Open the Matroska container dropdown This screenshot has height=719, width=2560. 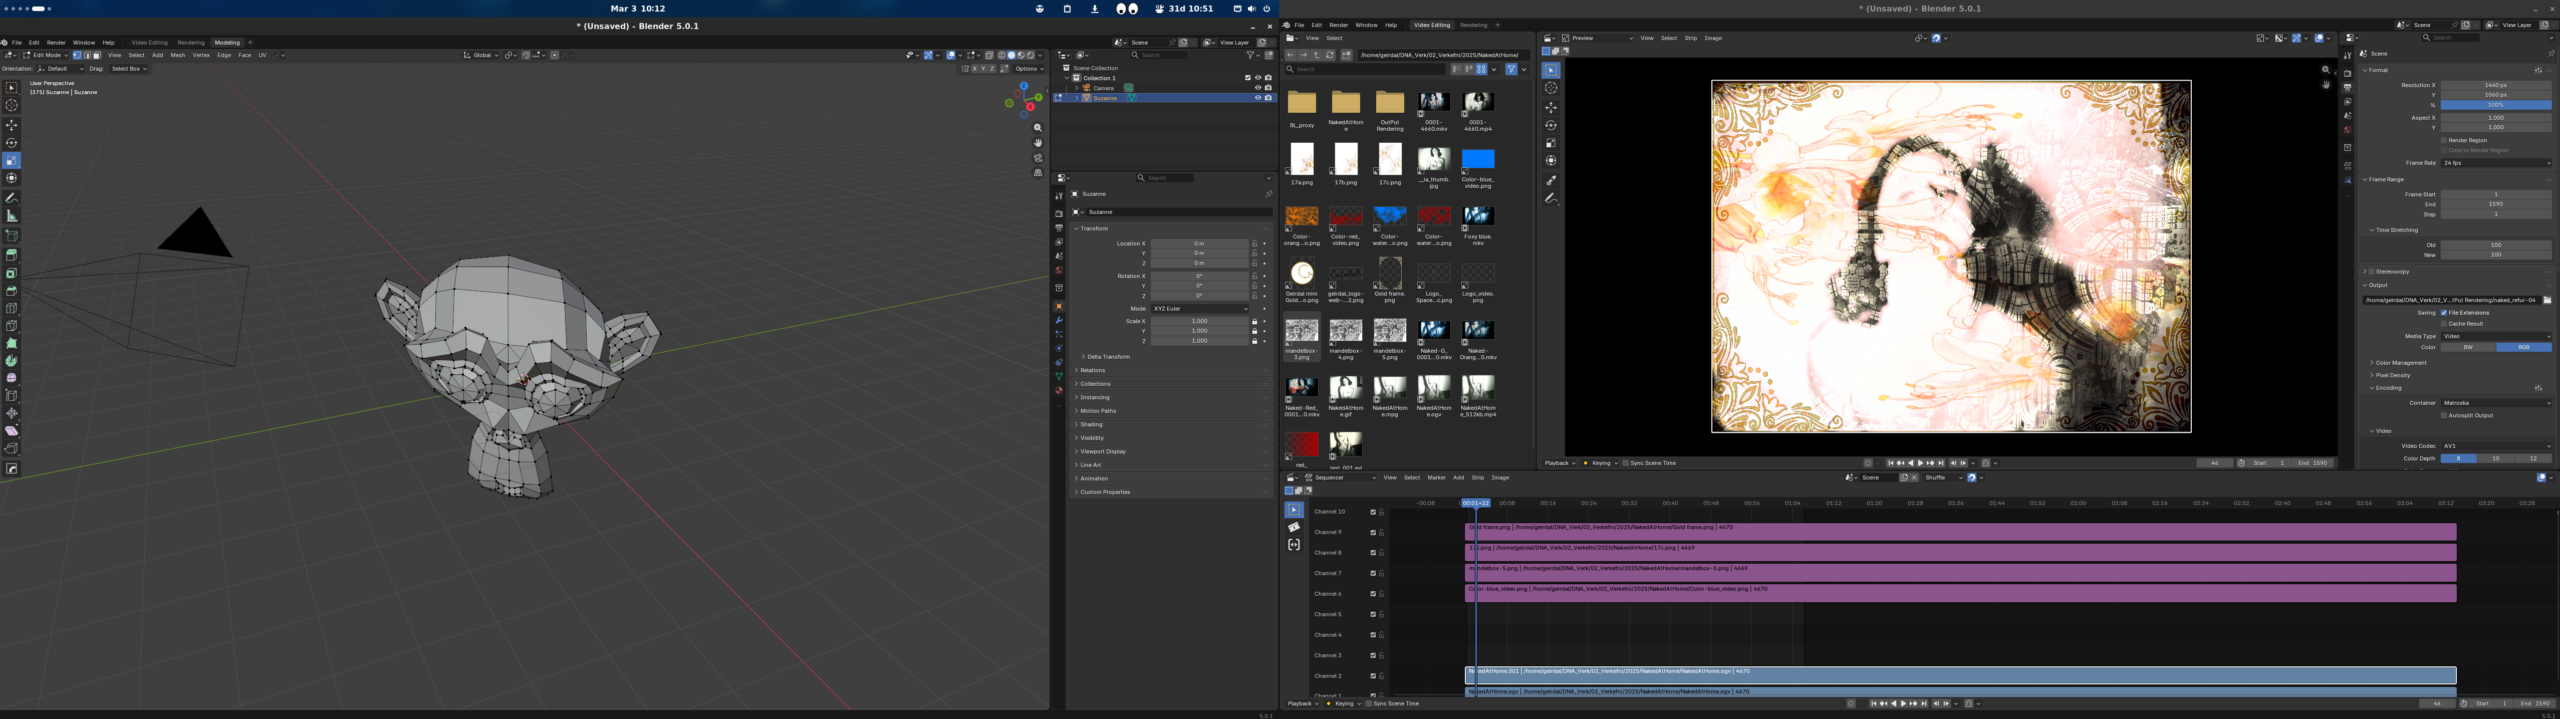coord(2496,403)
